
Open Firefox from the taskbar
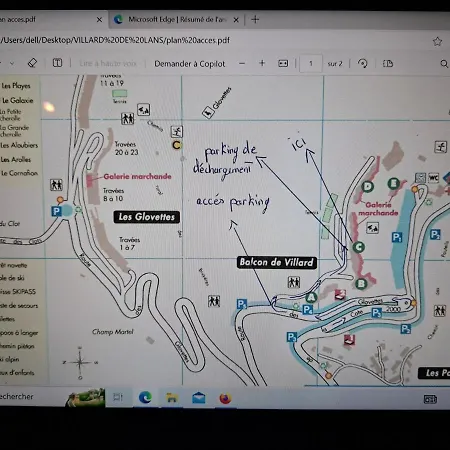(x=225, y=398)
